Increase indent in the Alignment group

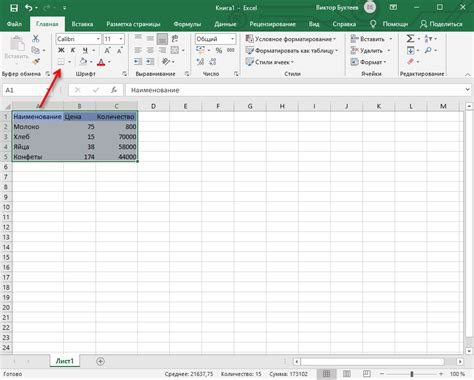(x=150, y=62)
